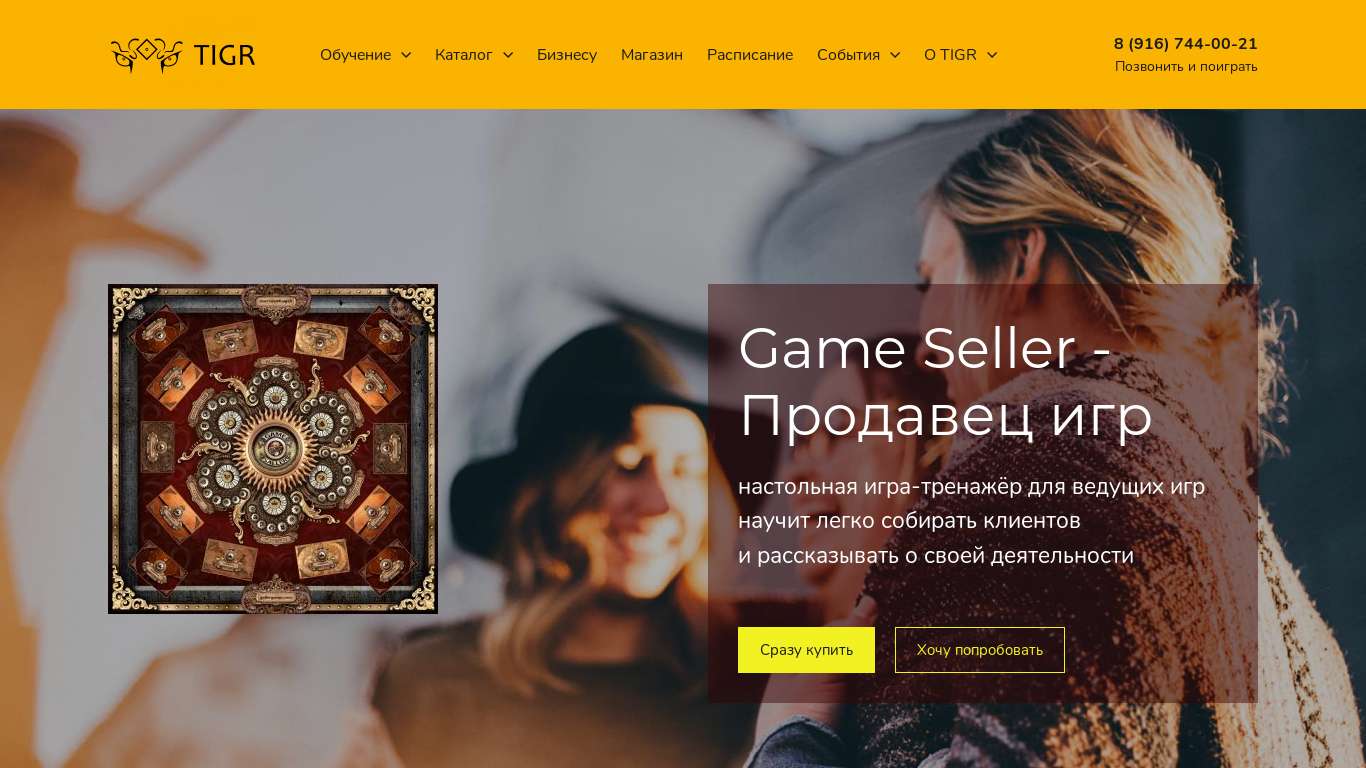Open the Расписание page

point(750,55)
